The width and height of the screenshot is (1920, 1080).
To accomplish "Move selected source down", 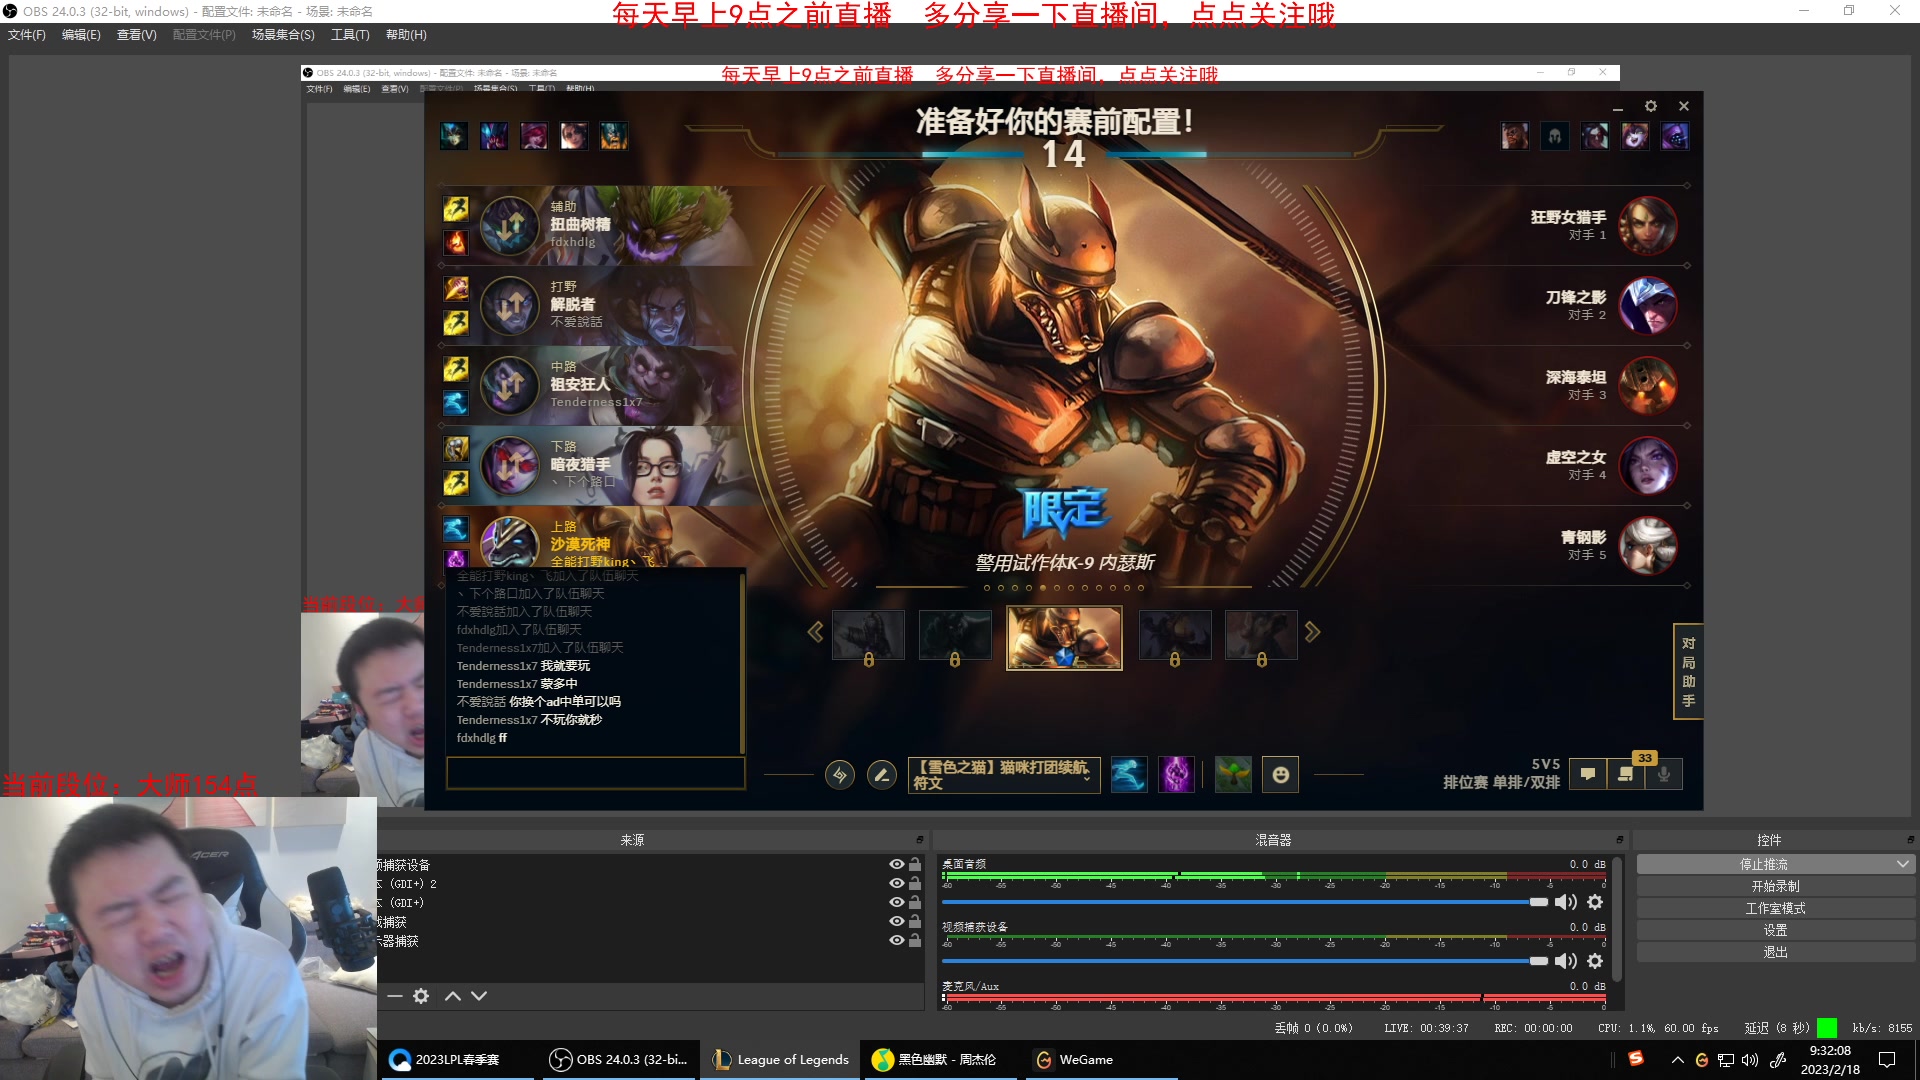I will pyautogui.click(x=479, y=996).
